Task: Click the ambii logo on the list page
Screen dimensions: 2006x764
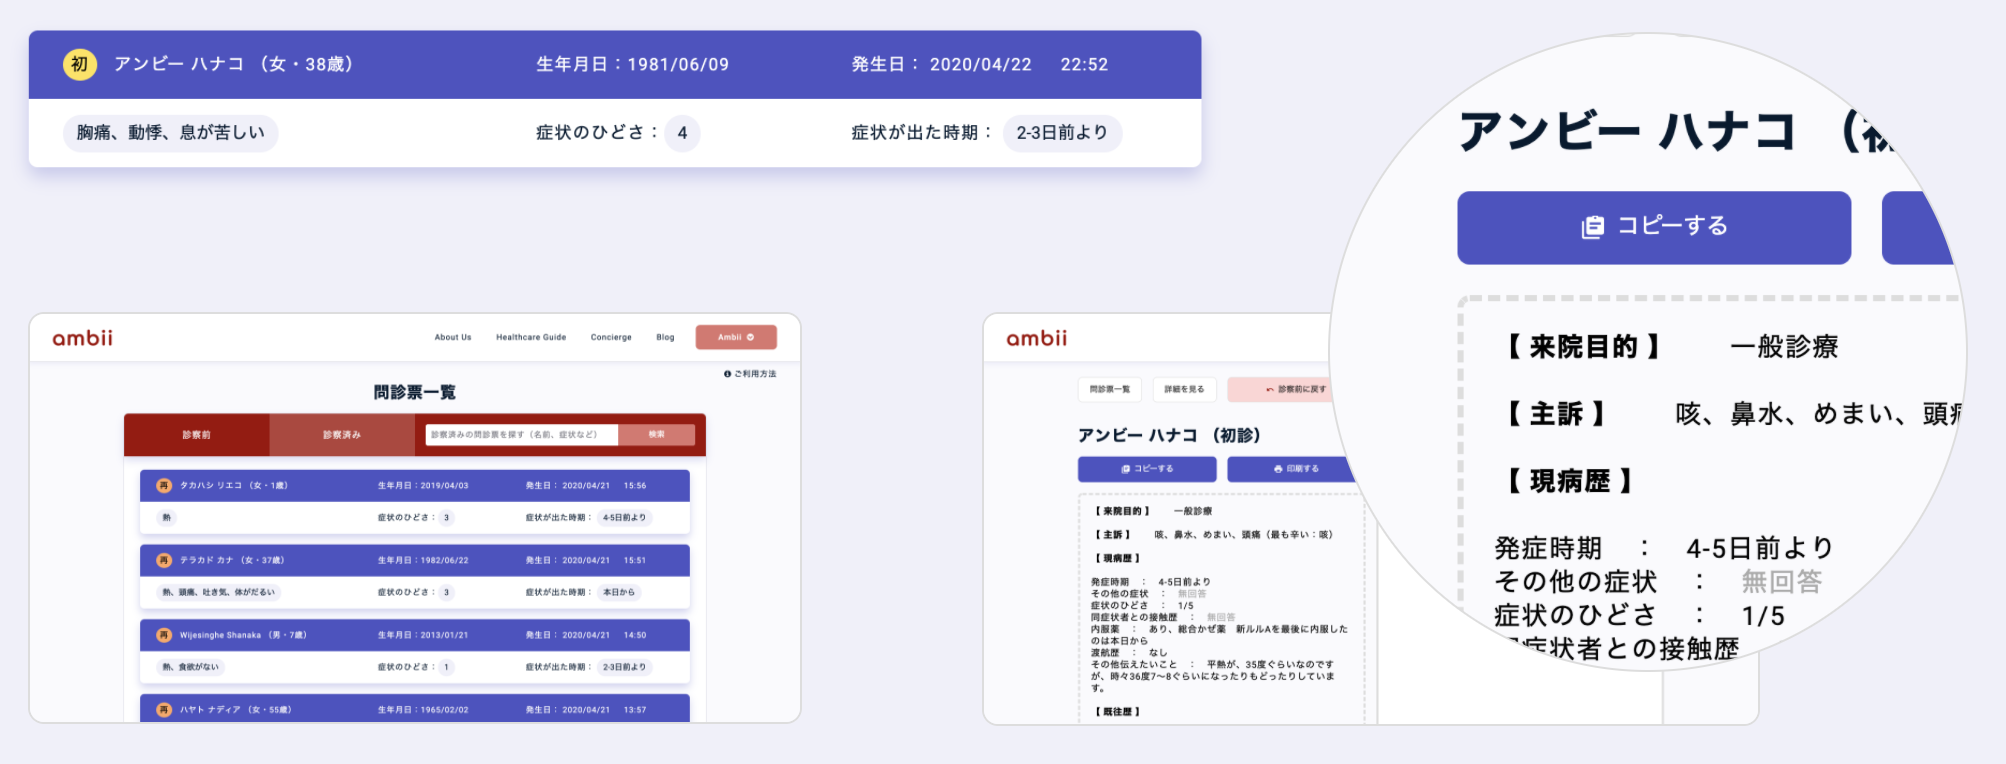Action: [82, 338]
